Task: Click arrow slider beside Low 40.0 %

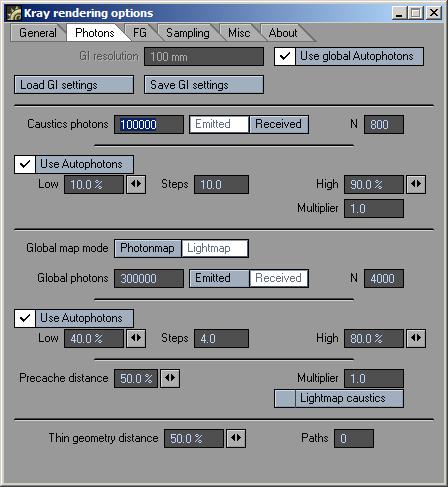Action: (136, 338)
